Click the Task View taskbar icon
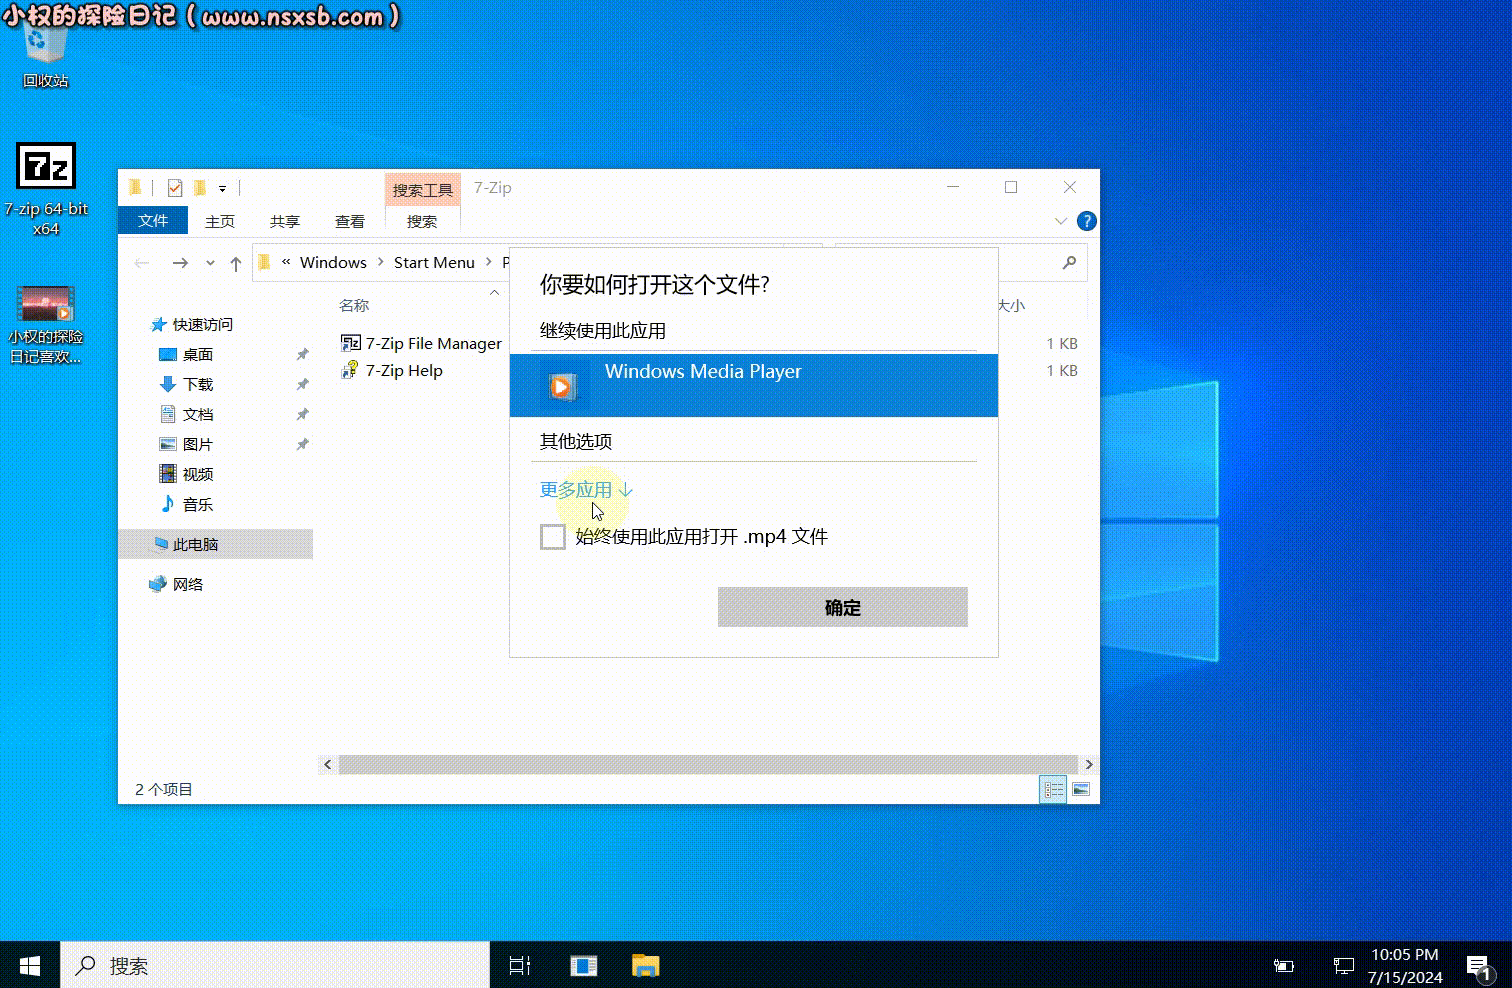 point(520,965)
